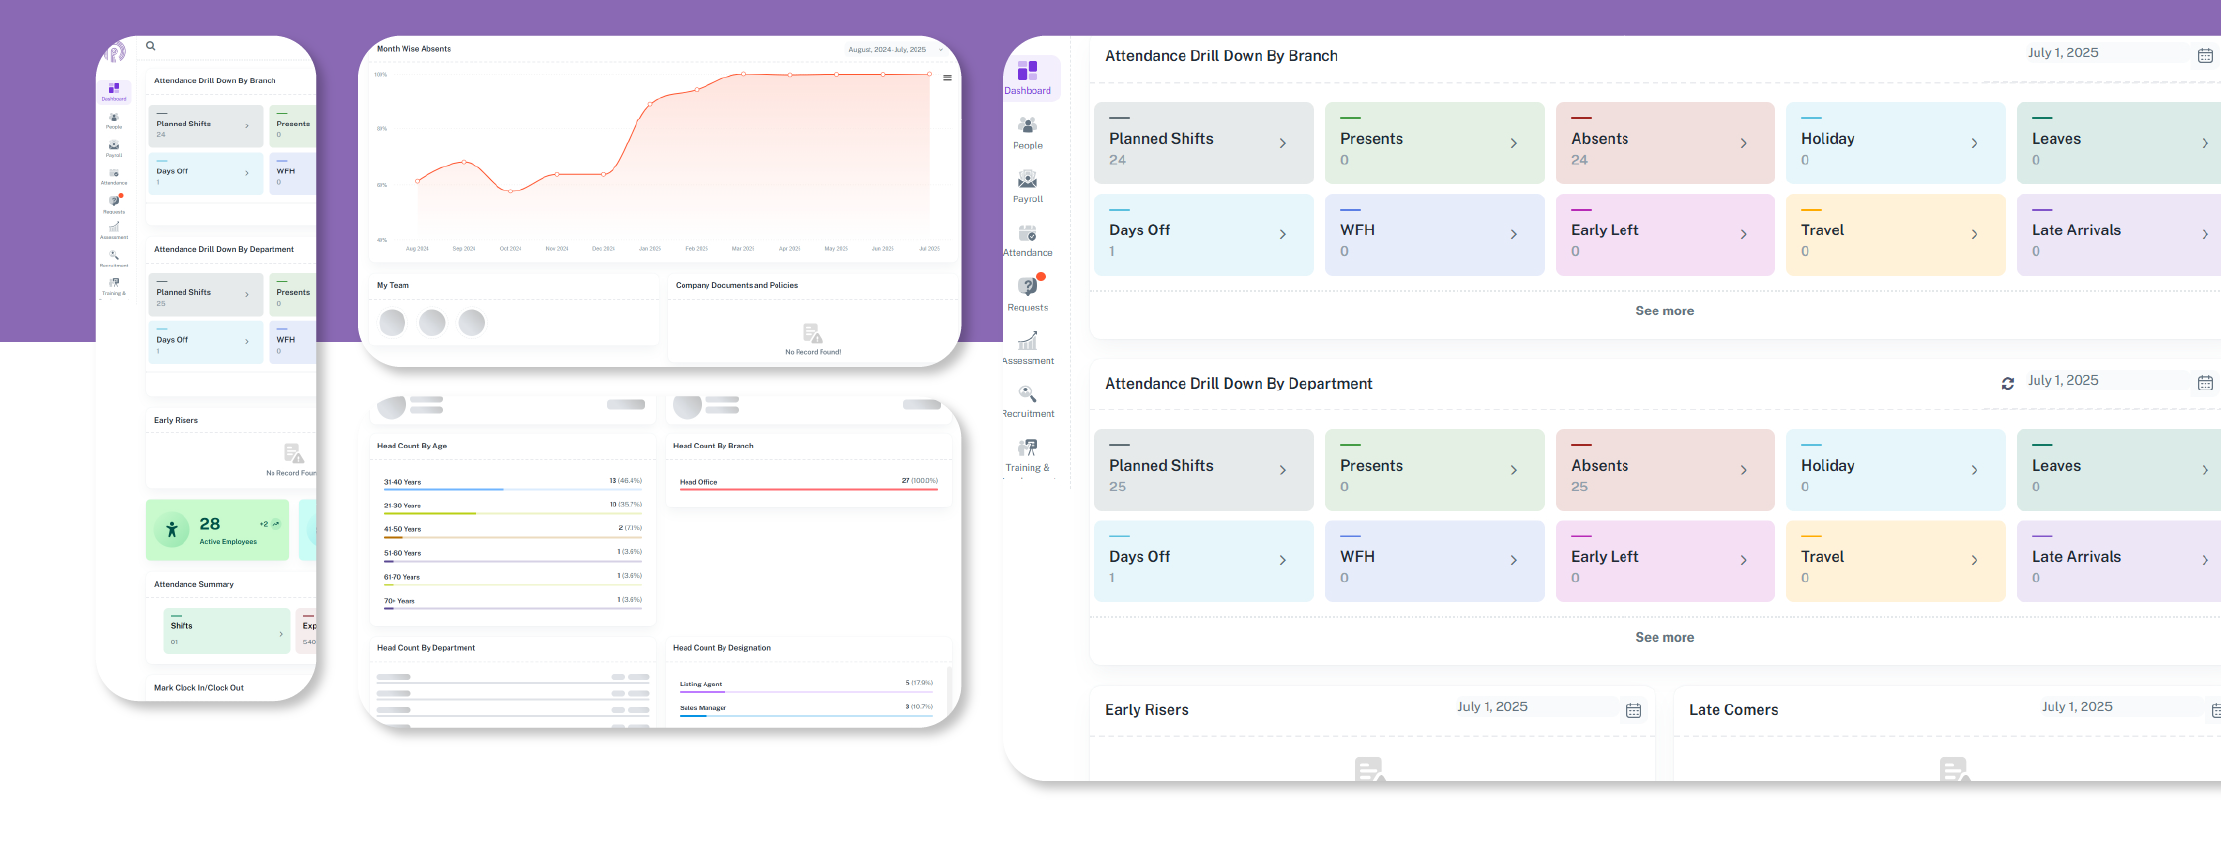Click 41-50 Years row in Head Count By Age
This screenshot has height=855, width=2221.
(x=513, y=532)
